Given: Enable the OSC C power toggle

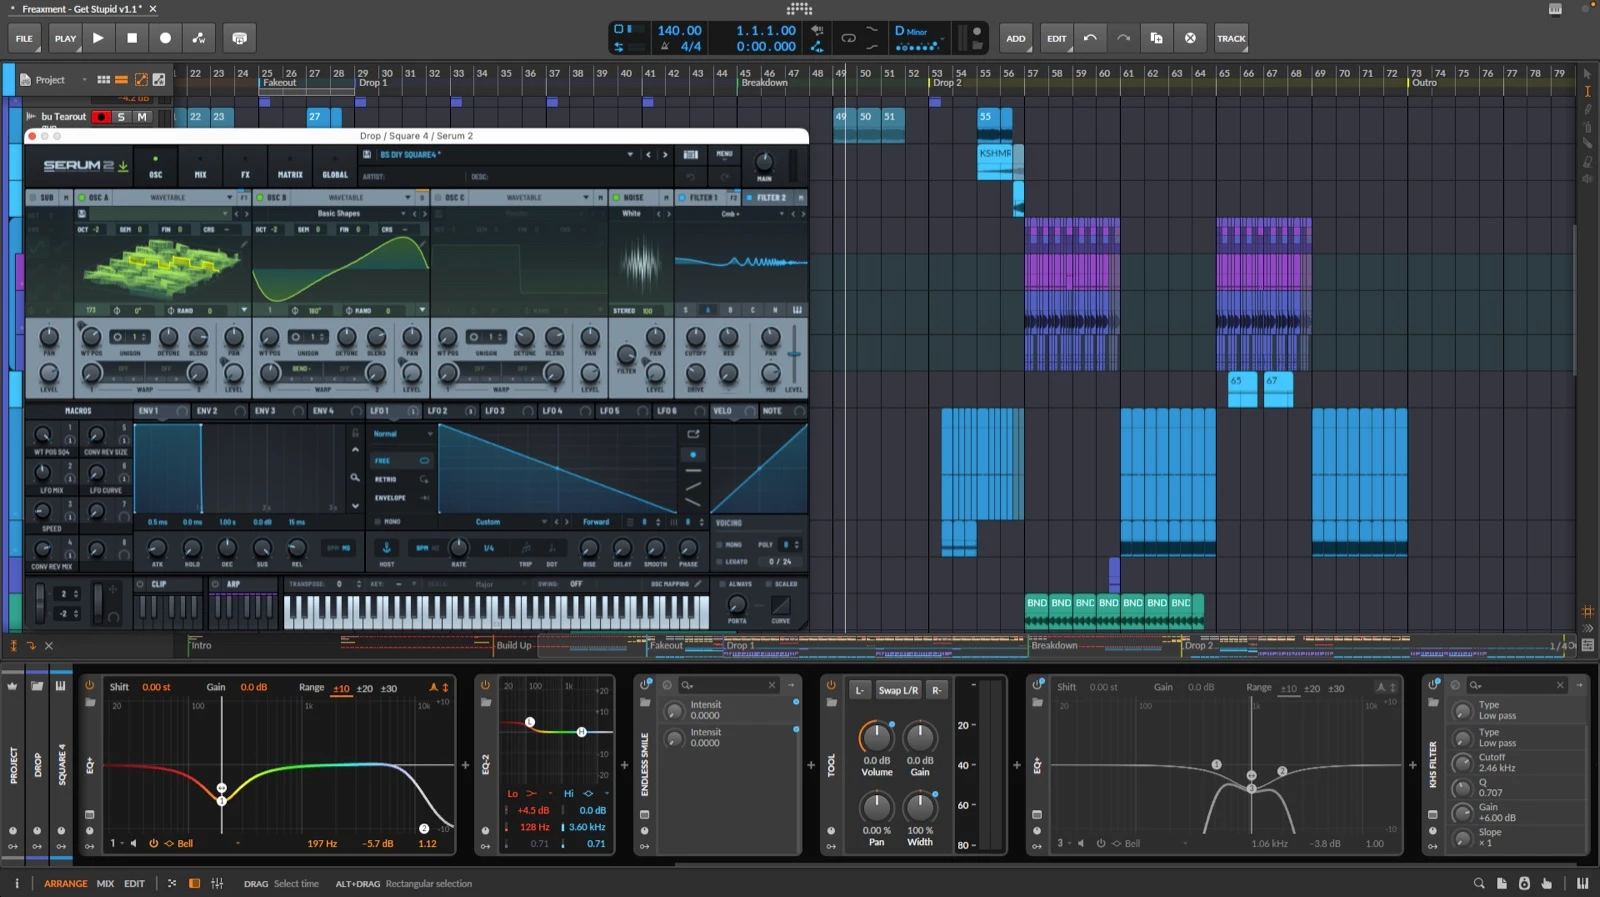Looking at the screenshot, I should click(x=438, y=198).
